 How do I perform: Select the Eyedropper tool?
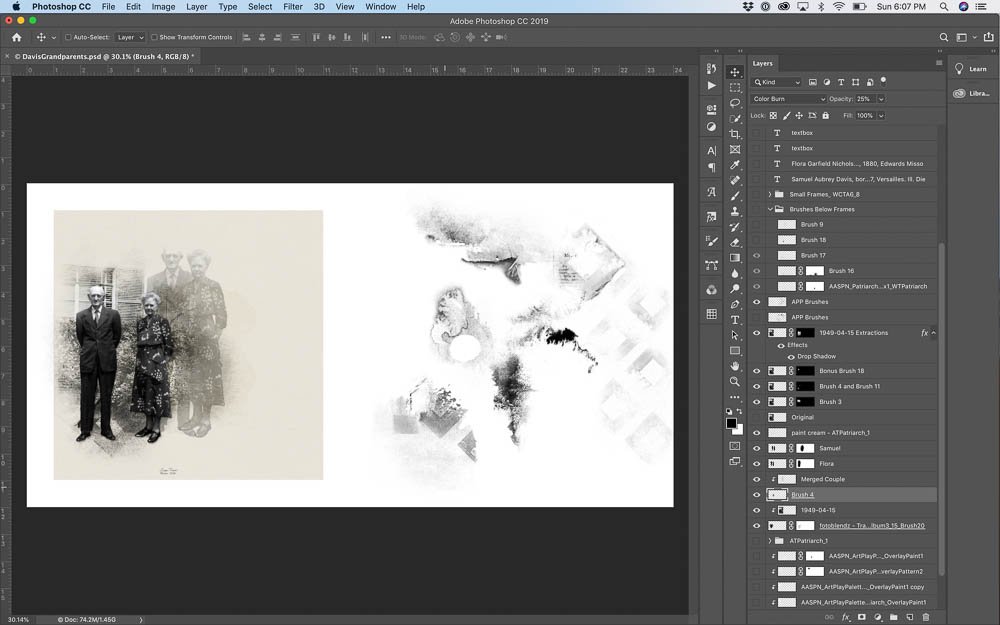(x=735, y=165)
